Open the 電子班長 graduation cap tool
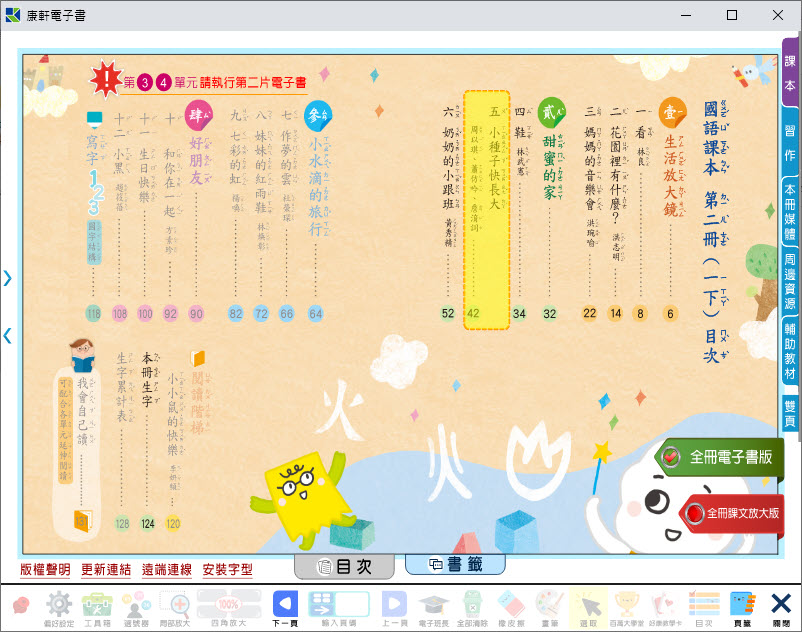The image size is (802, 632). point(433,608)
